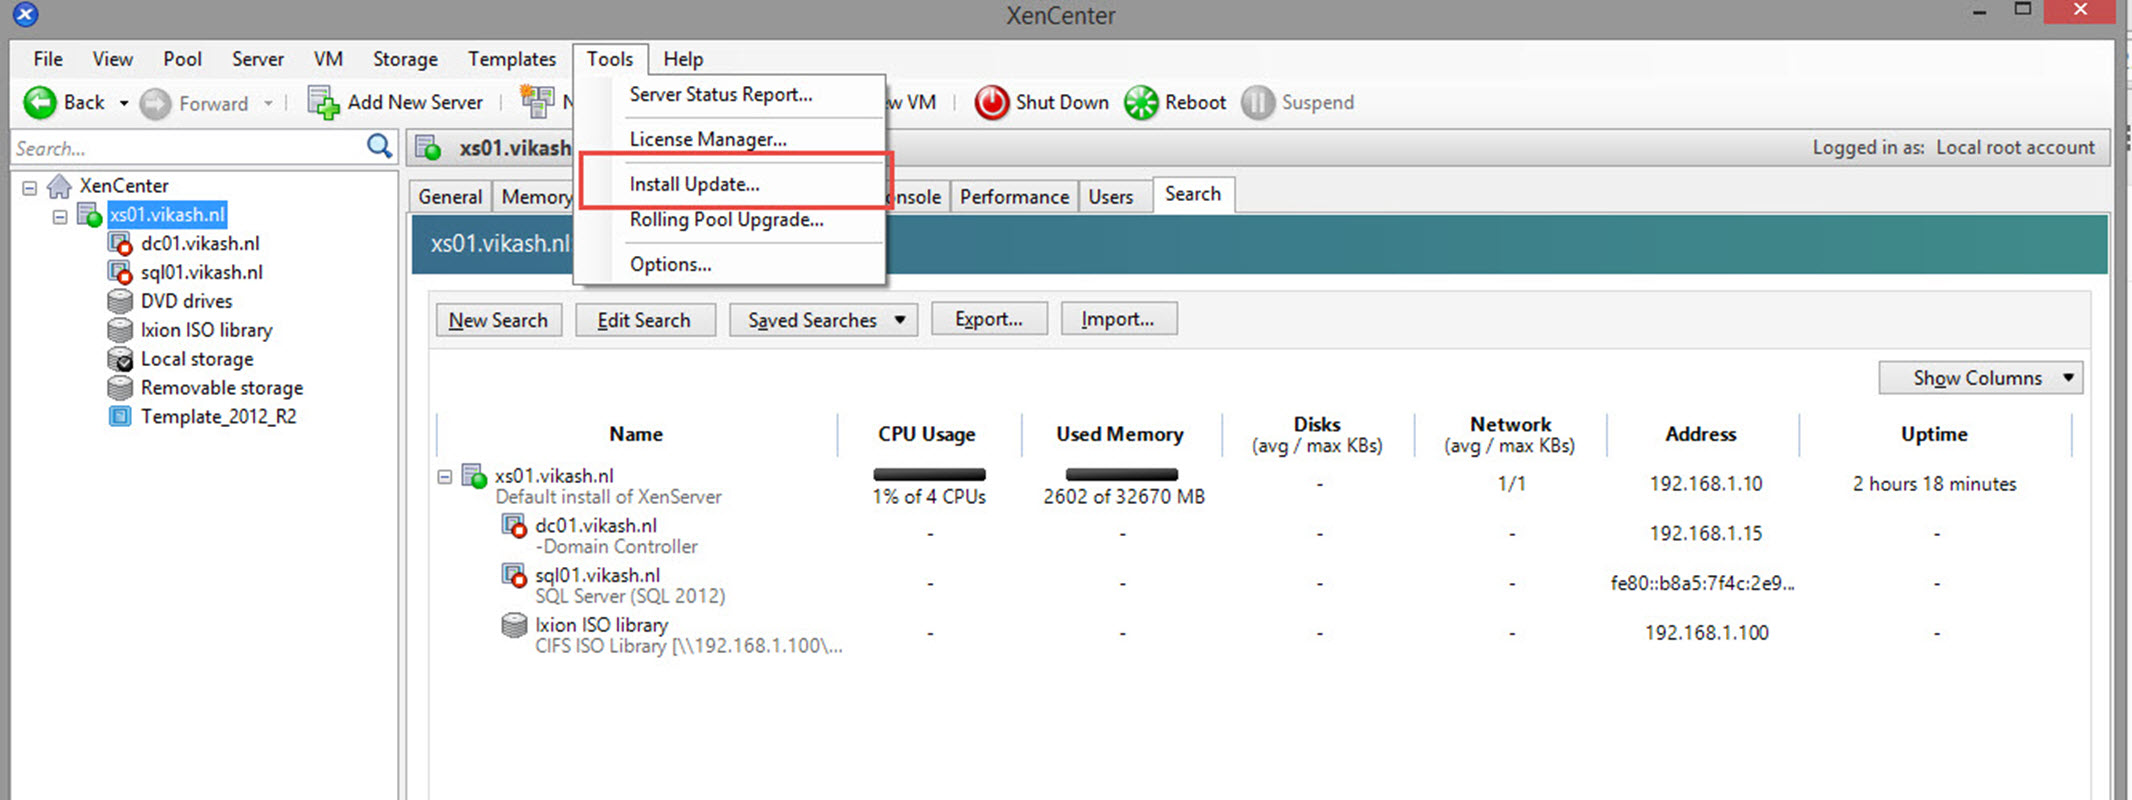The width and height of the screenshot is (2132, 800).
Task: Click xs01.vikash.nl server icon in results table
Action: click(474, 477)
